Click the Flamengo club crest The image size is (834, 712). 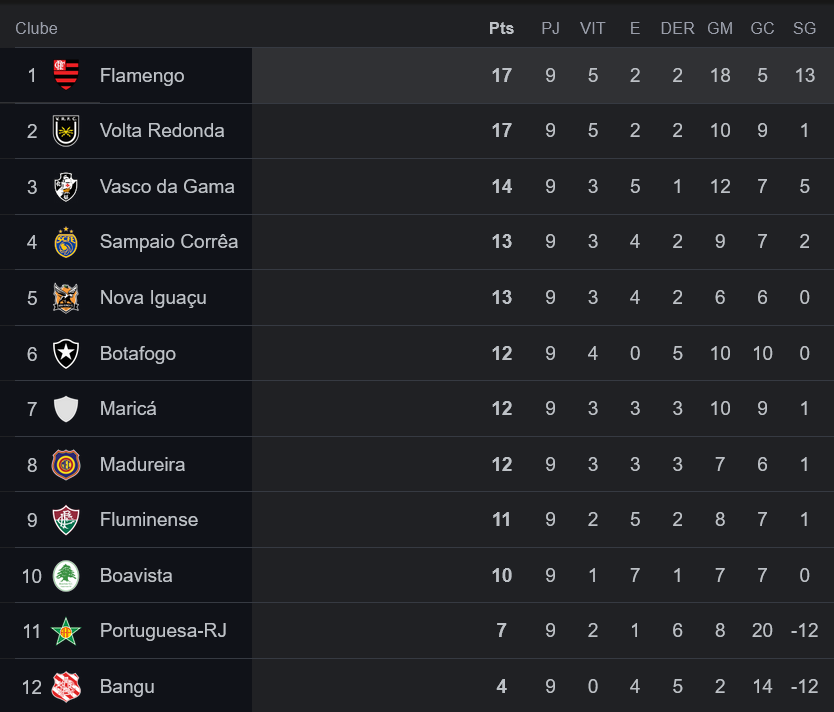click(66, 74)
